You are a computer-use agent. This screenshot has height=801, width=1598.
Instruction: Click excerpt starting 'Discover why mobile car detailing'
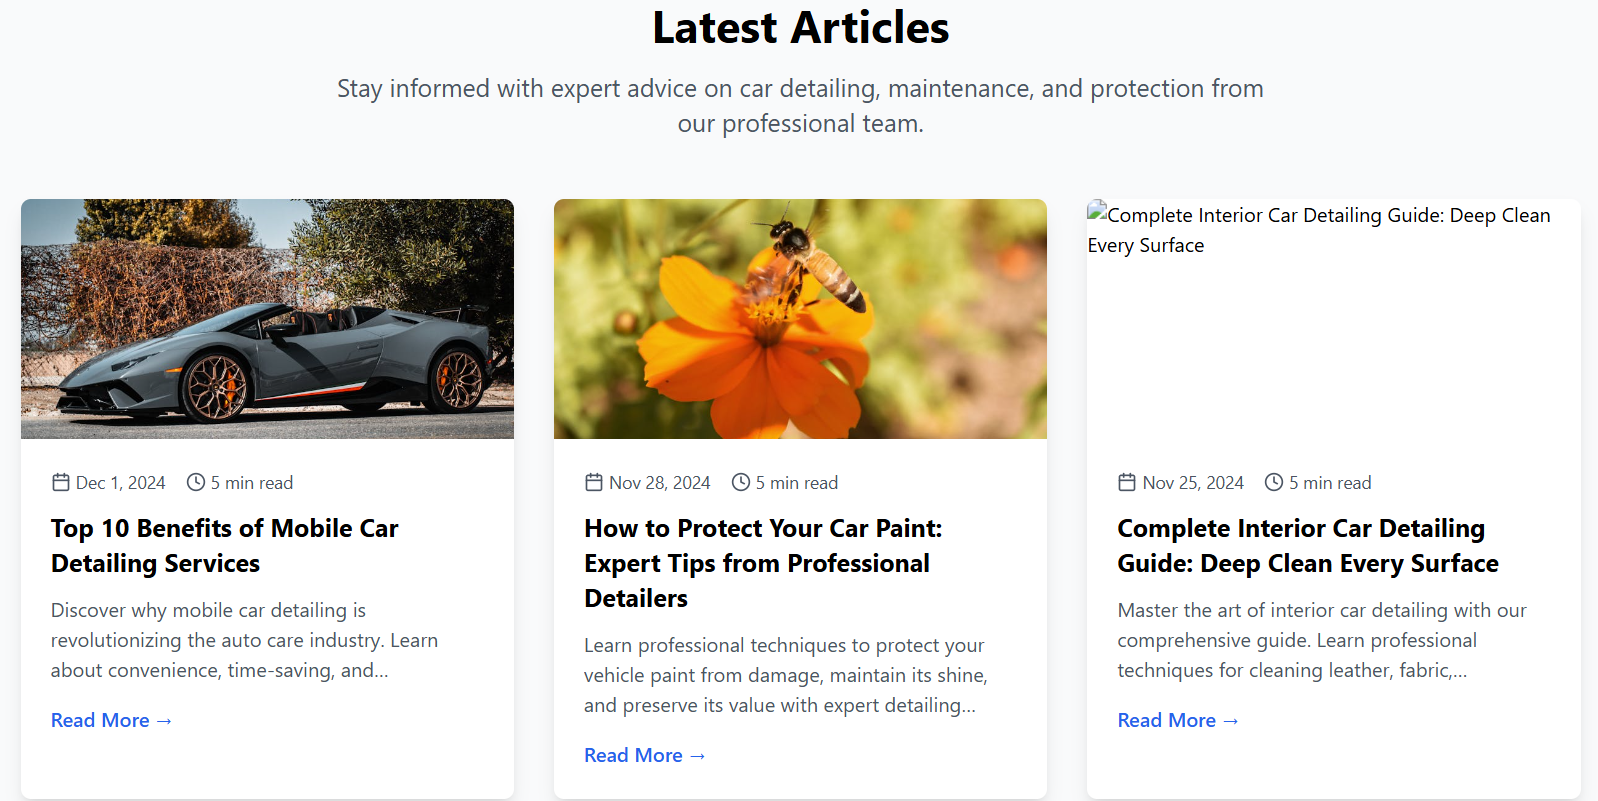click(x=244, y=640)
